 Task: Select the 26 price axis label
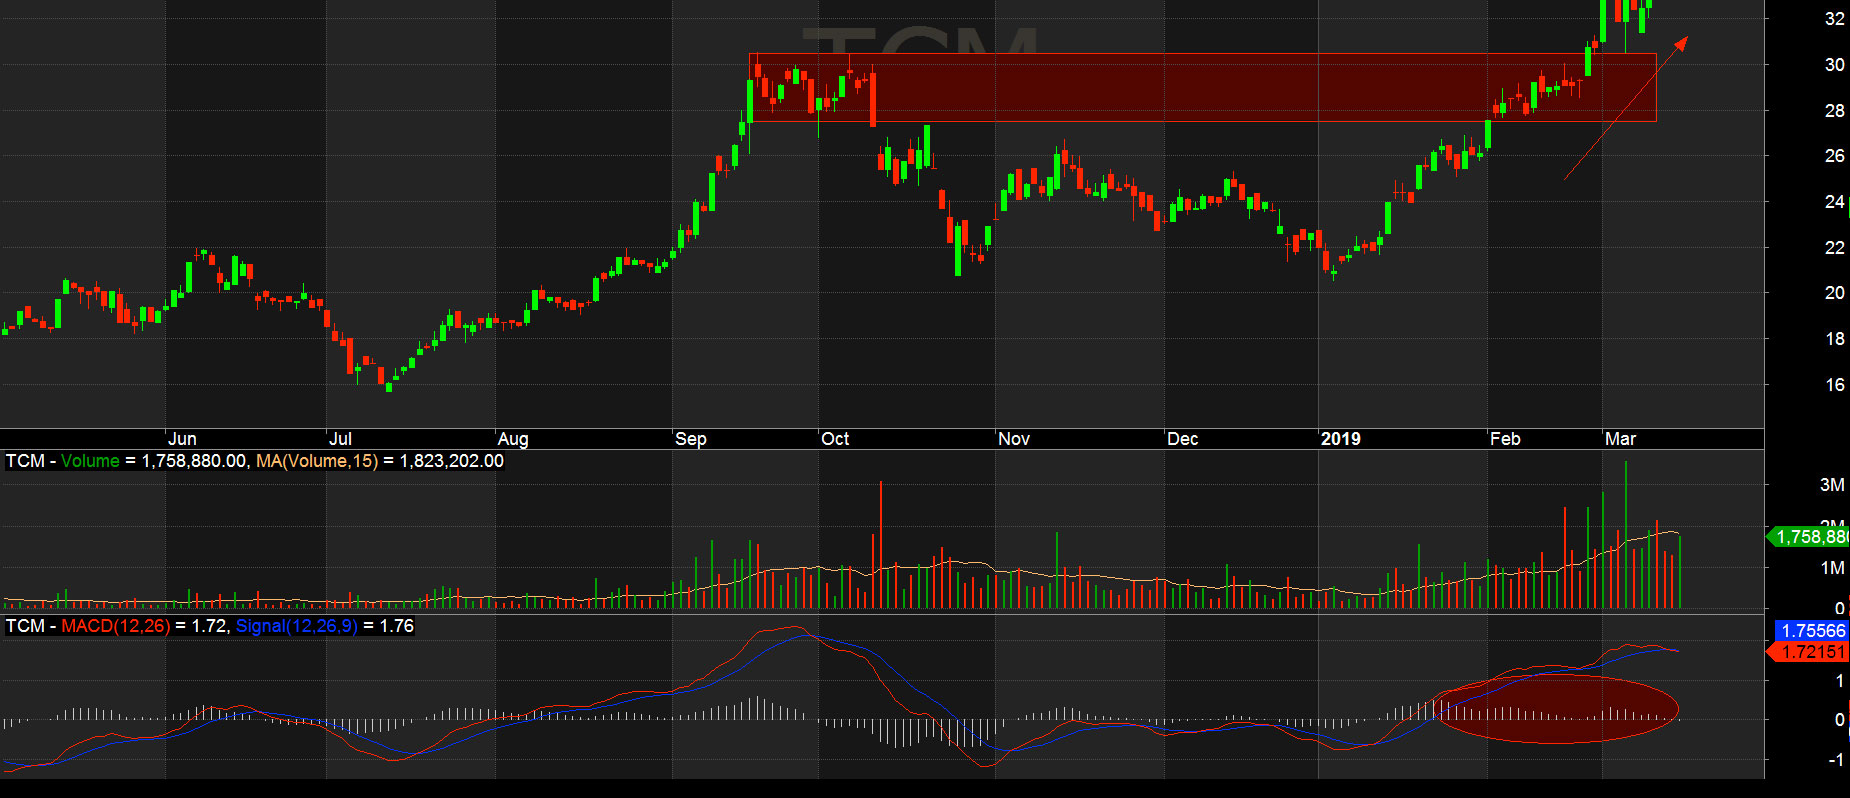tap(1835, 156)
